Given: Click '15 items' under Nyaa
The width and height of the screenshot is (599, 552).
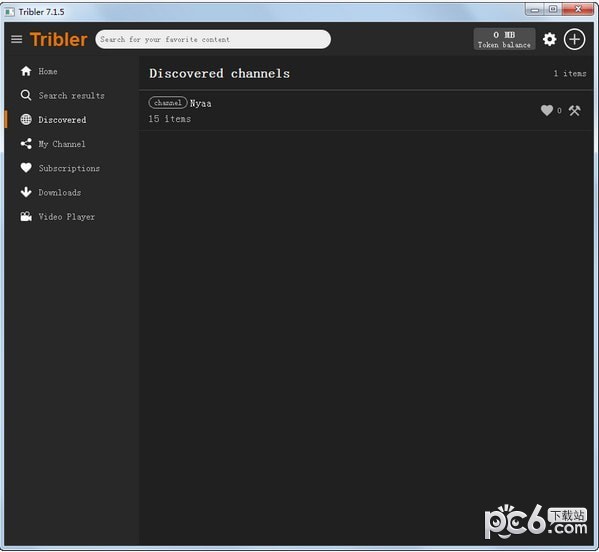Looking at the screenshot, I should click(170, 119).
